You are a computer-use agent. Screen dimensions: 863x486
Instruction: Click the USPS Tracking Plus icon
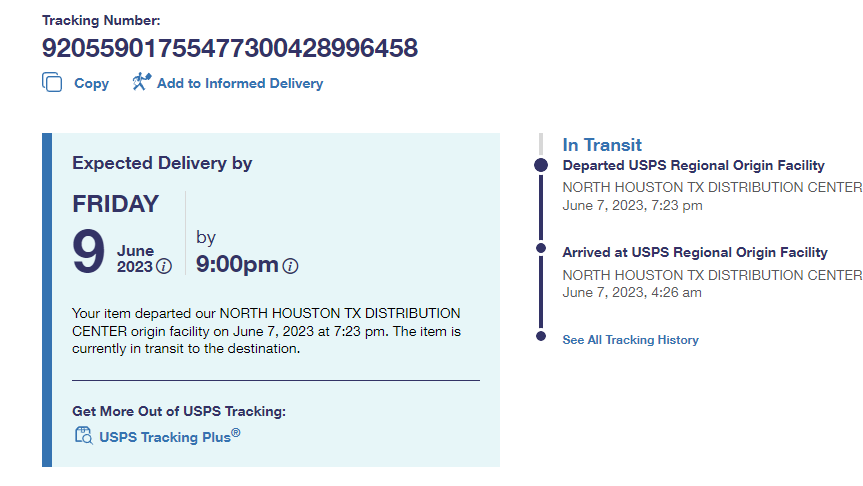point(84,435)
